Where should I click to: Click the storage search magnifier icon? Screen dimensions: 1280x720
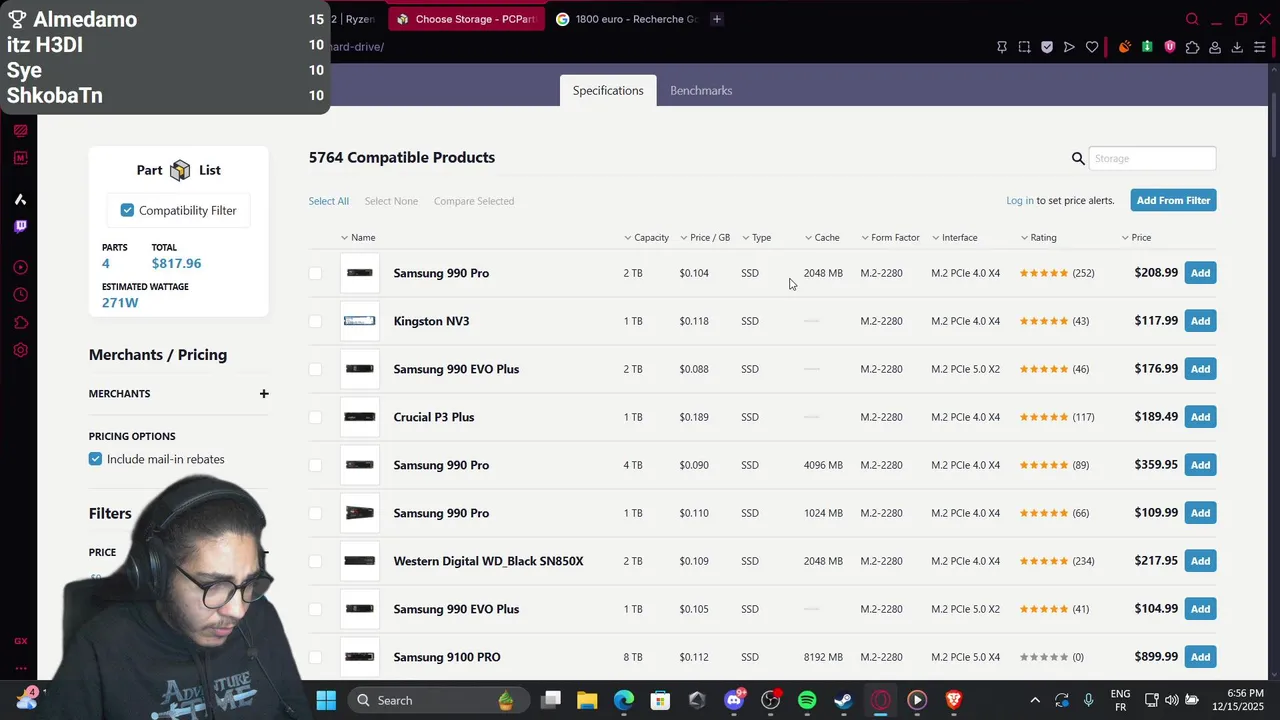pyautogui.click(x=1078, y=158)
